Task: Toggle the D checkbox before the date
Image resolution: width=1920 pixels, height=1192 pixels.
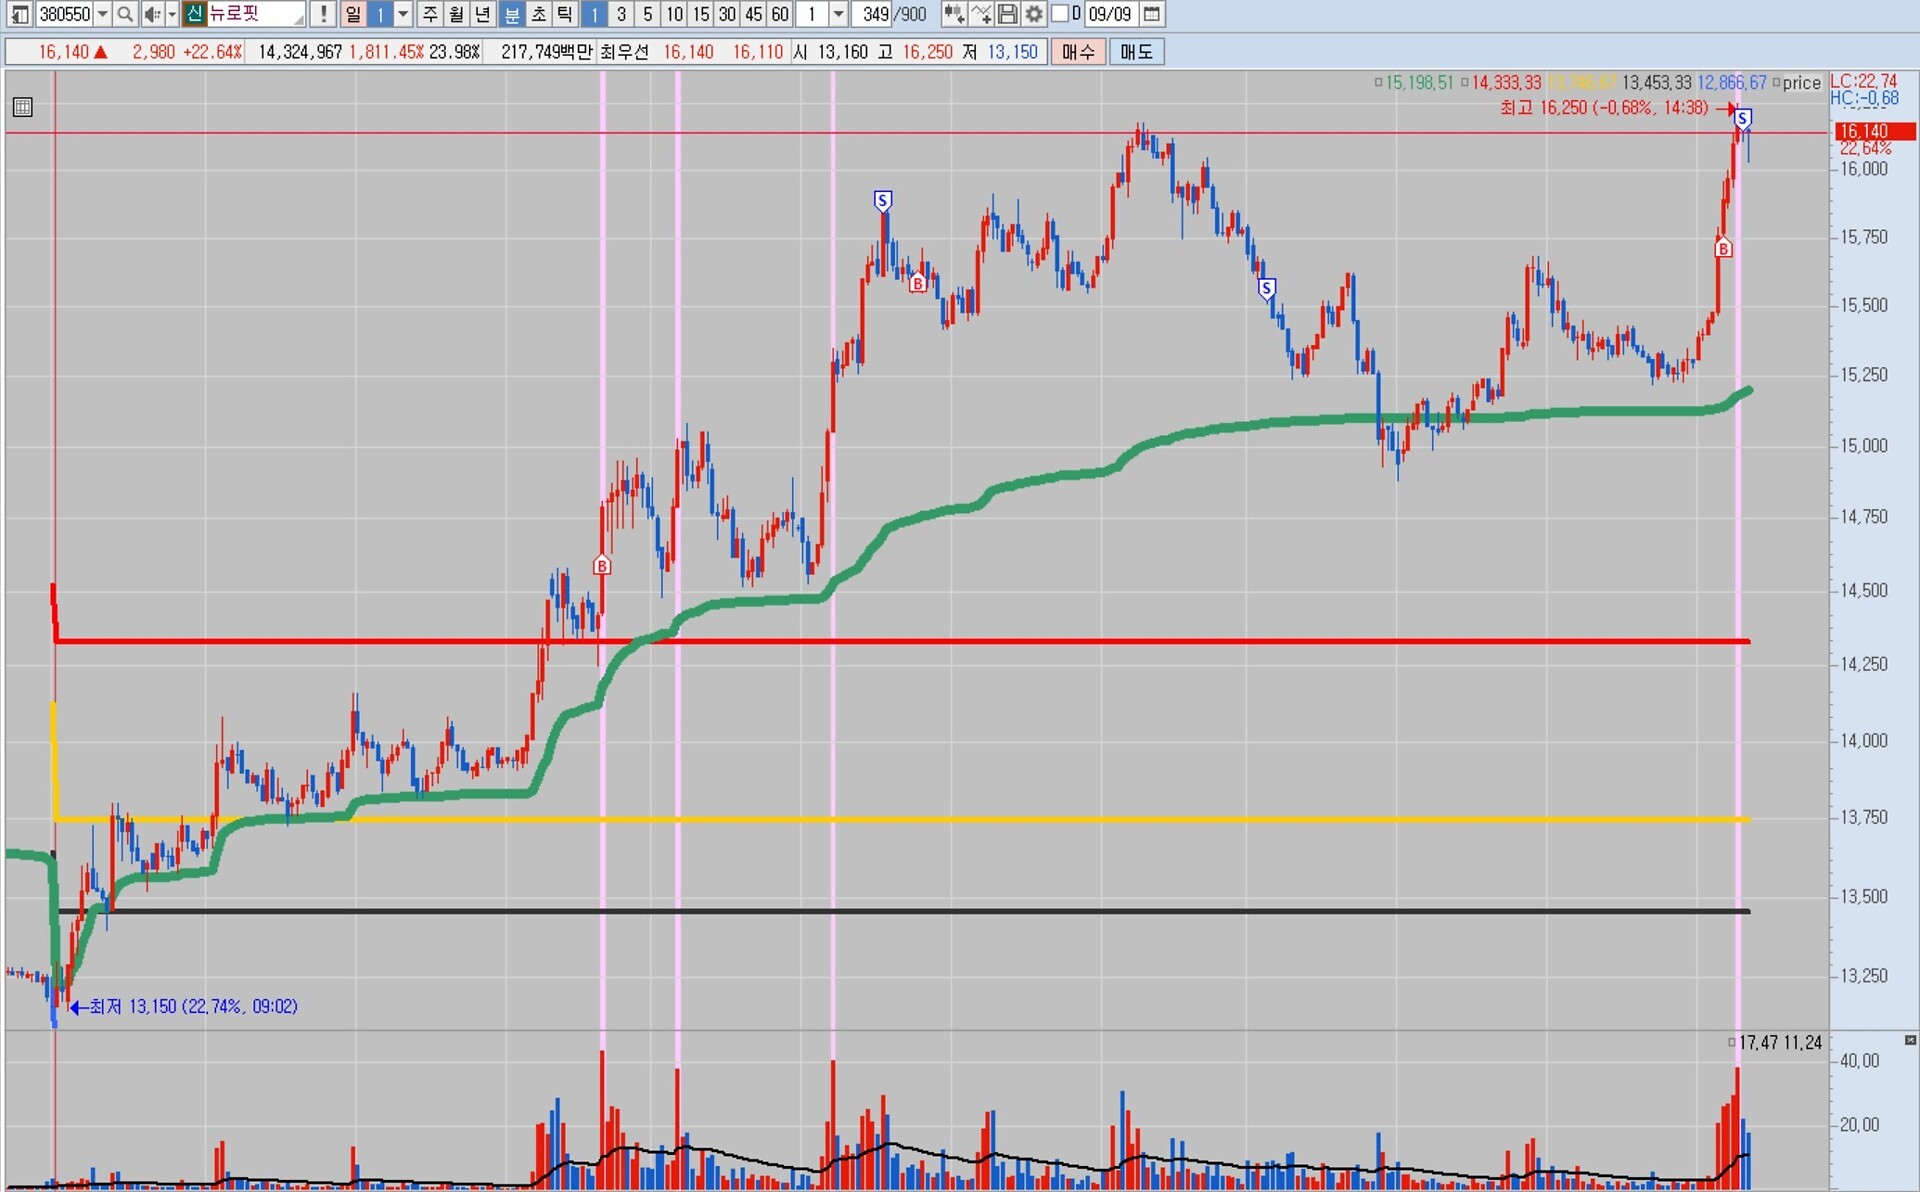Action: coord(1060,14)
